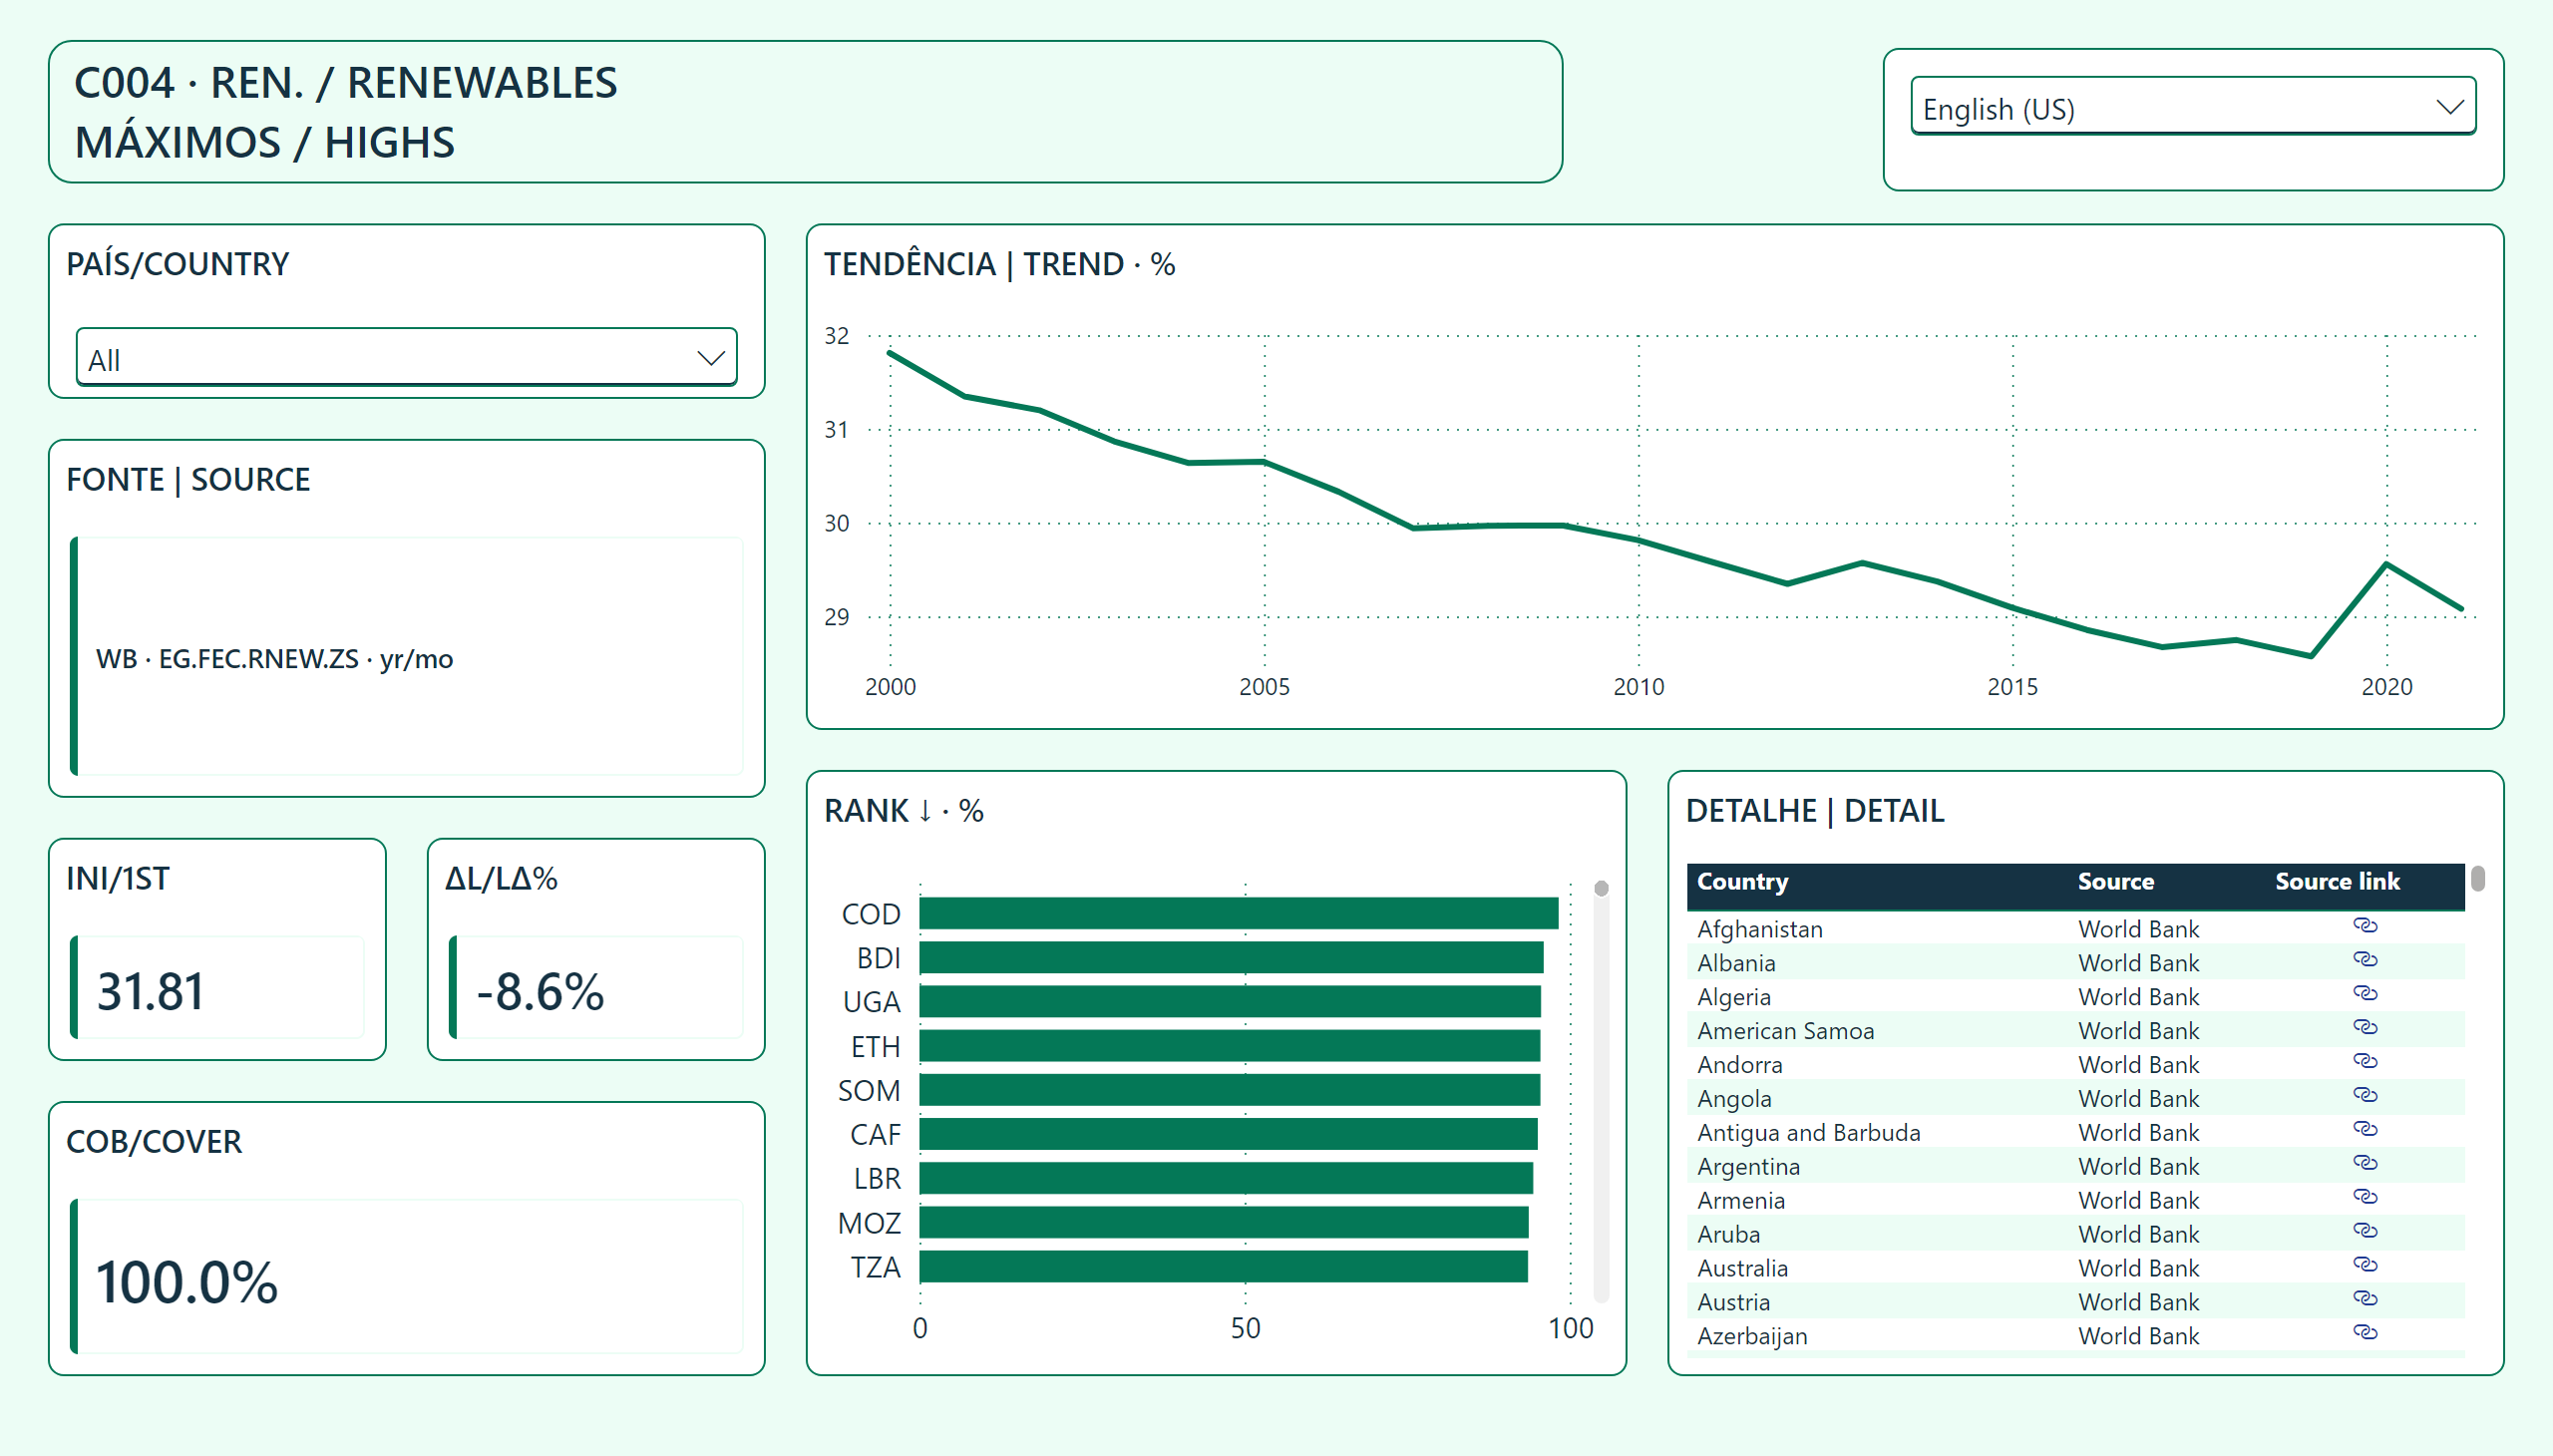2553x1456 pixels.
Task: Select the ETH bar in rank chart
Action: click(x=1230, y=1046)
